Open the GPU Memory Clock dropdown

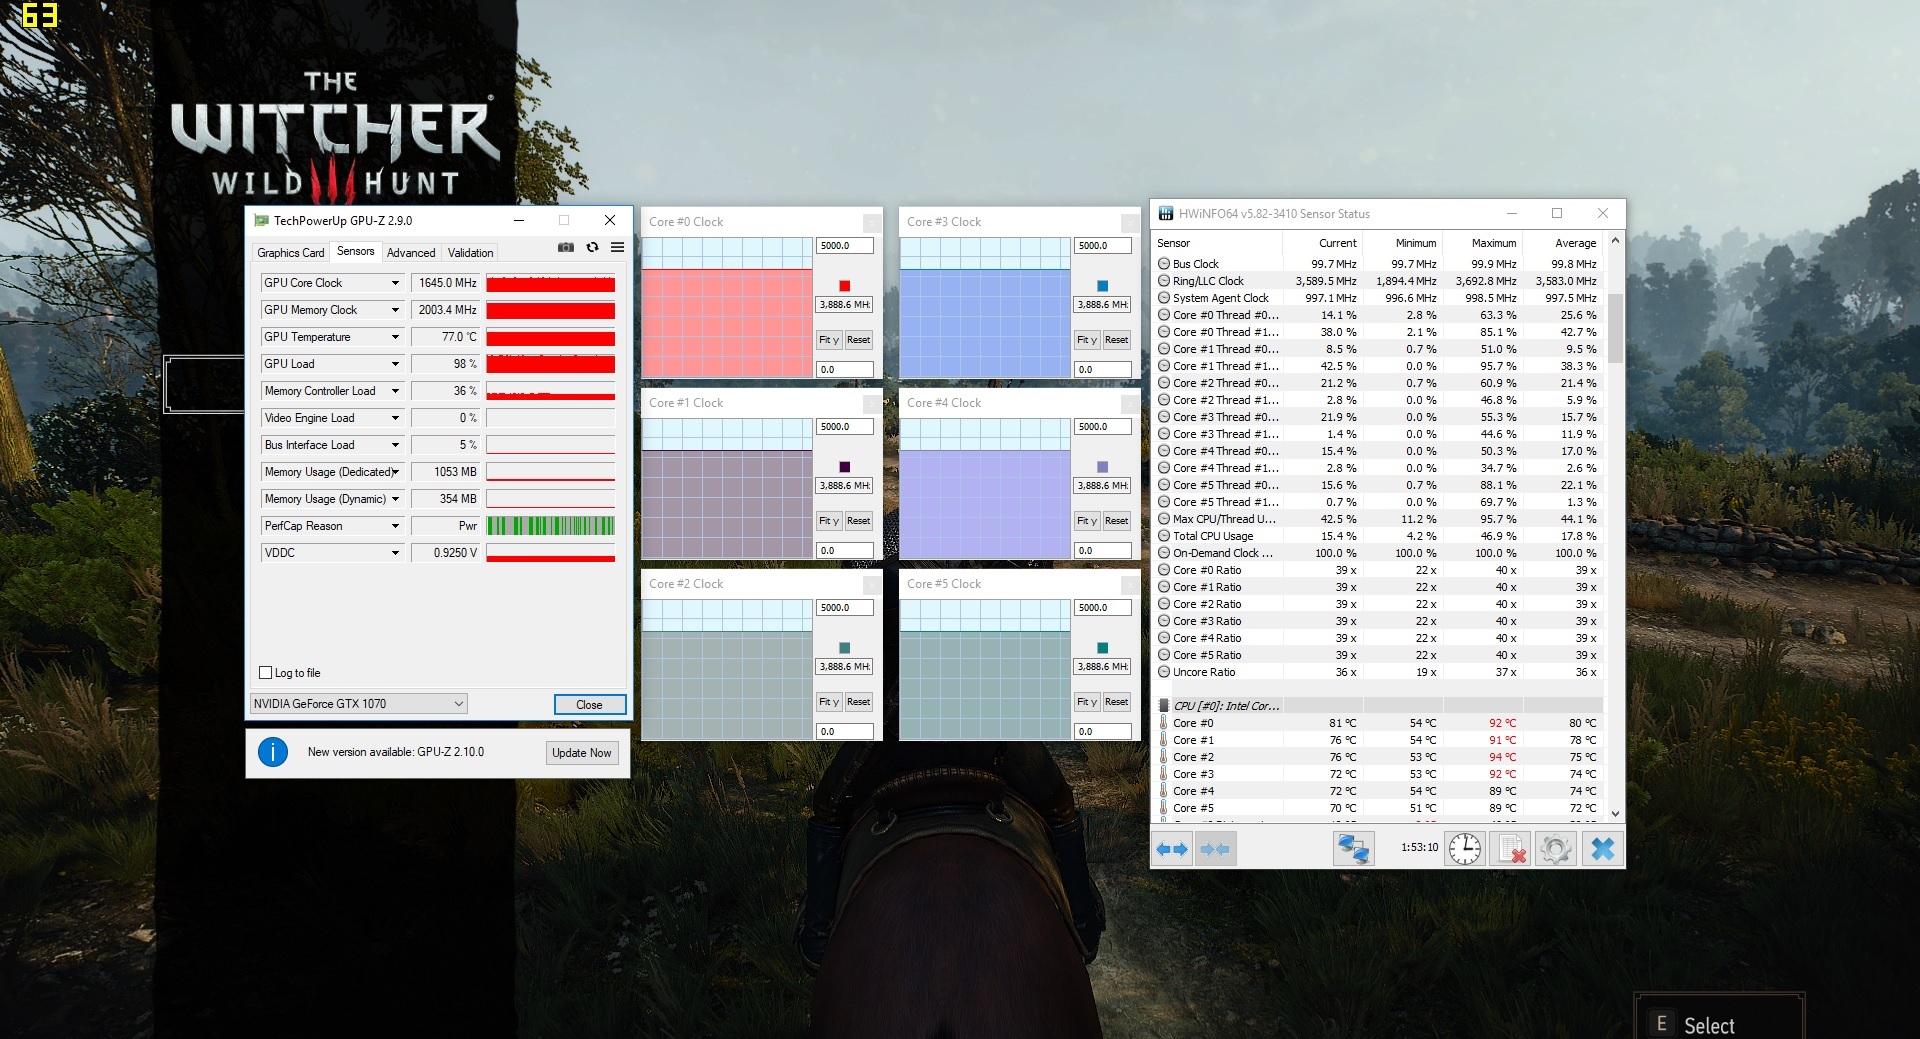click(395, 310)
